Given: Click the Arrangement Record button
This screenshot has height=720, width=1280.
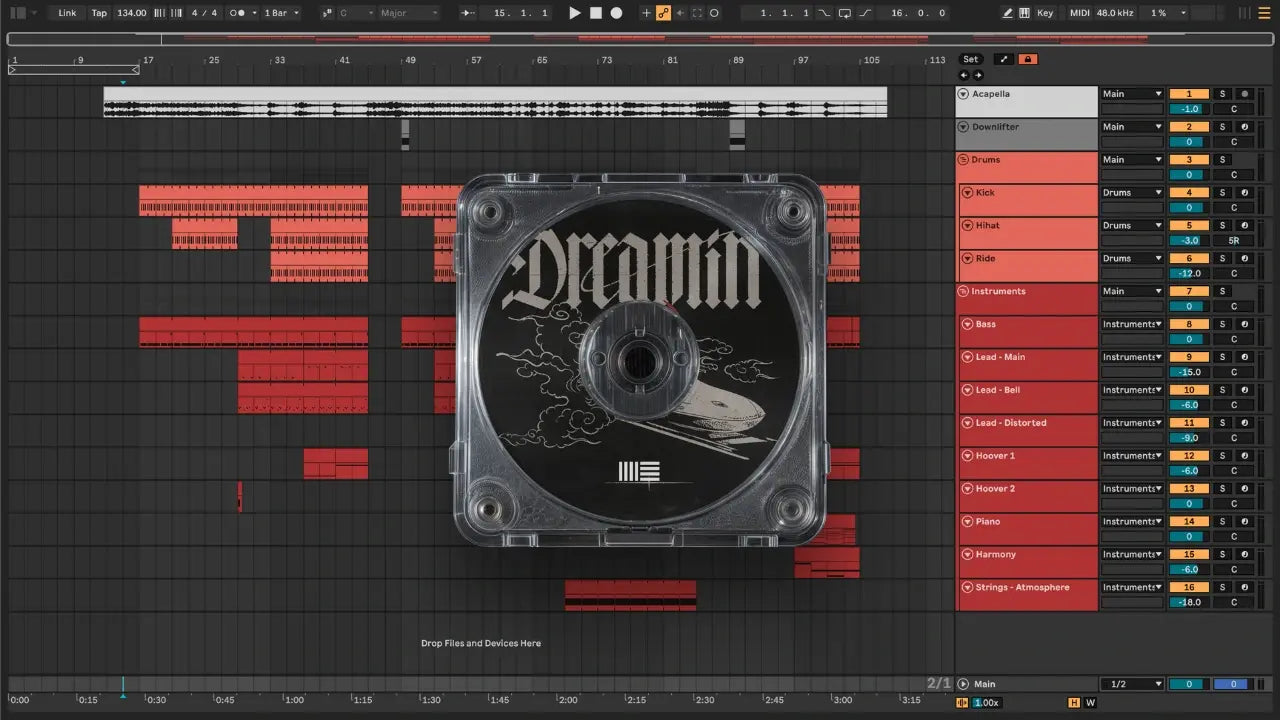Looking at the screenshot, I should (616, 13).
